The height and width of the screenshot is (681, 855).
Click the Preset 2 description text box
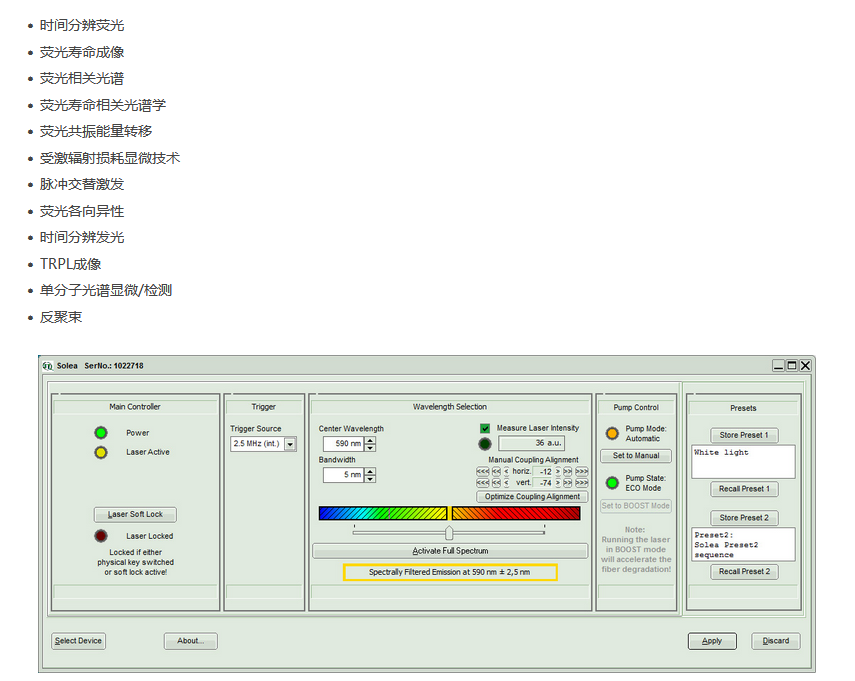click(x=743, y=545)
